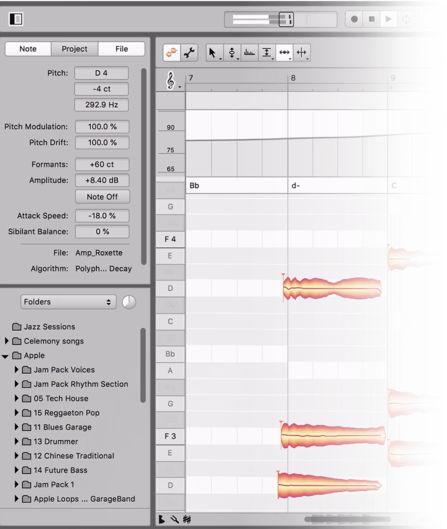Select the Jazz Sessions folder
This screenshot has height=529, width=447.
click(44, 327)
